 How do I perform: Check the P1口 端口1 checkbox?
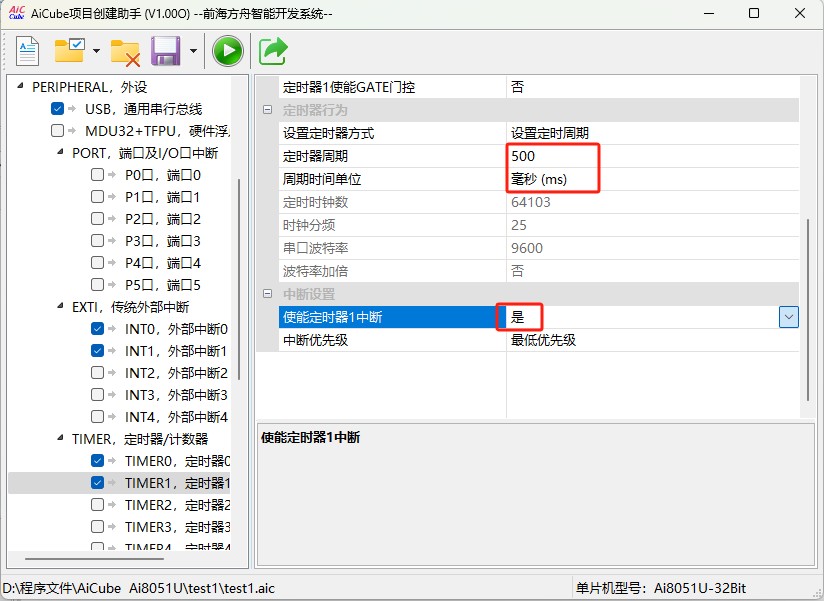(97, 196)
